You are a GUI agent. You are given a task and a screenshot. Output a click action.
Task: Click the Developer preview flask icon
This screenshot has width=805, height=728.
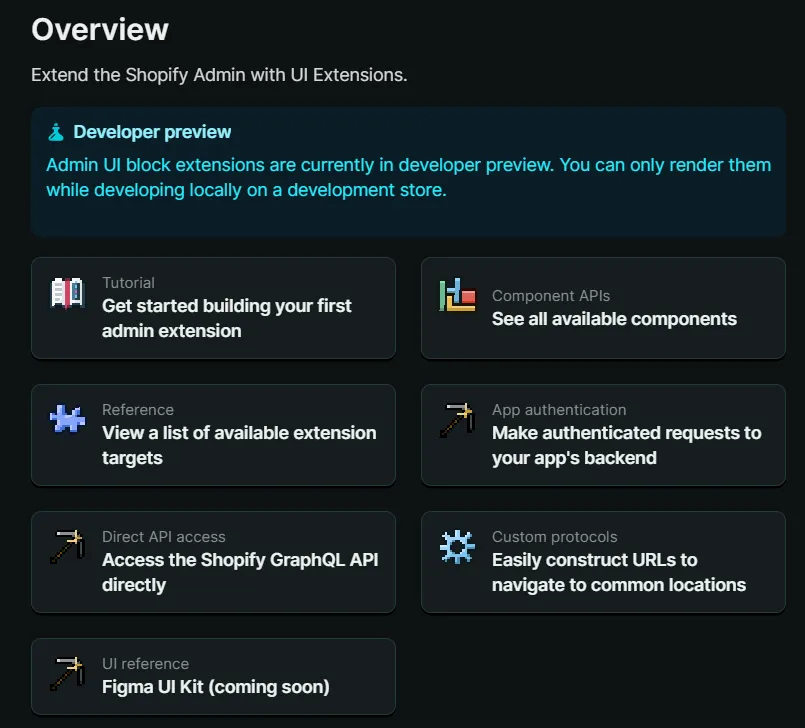click(x=56, y=131)
